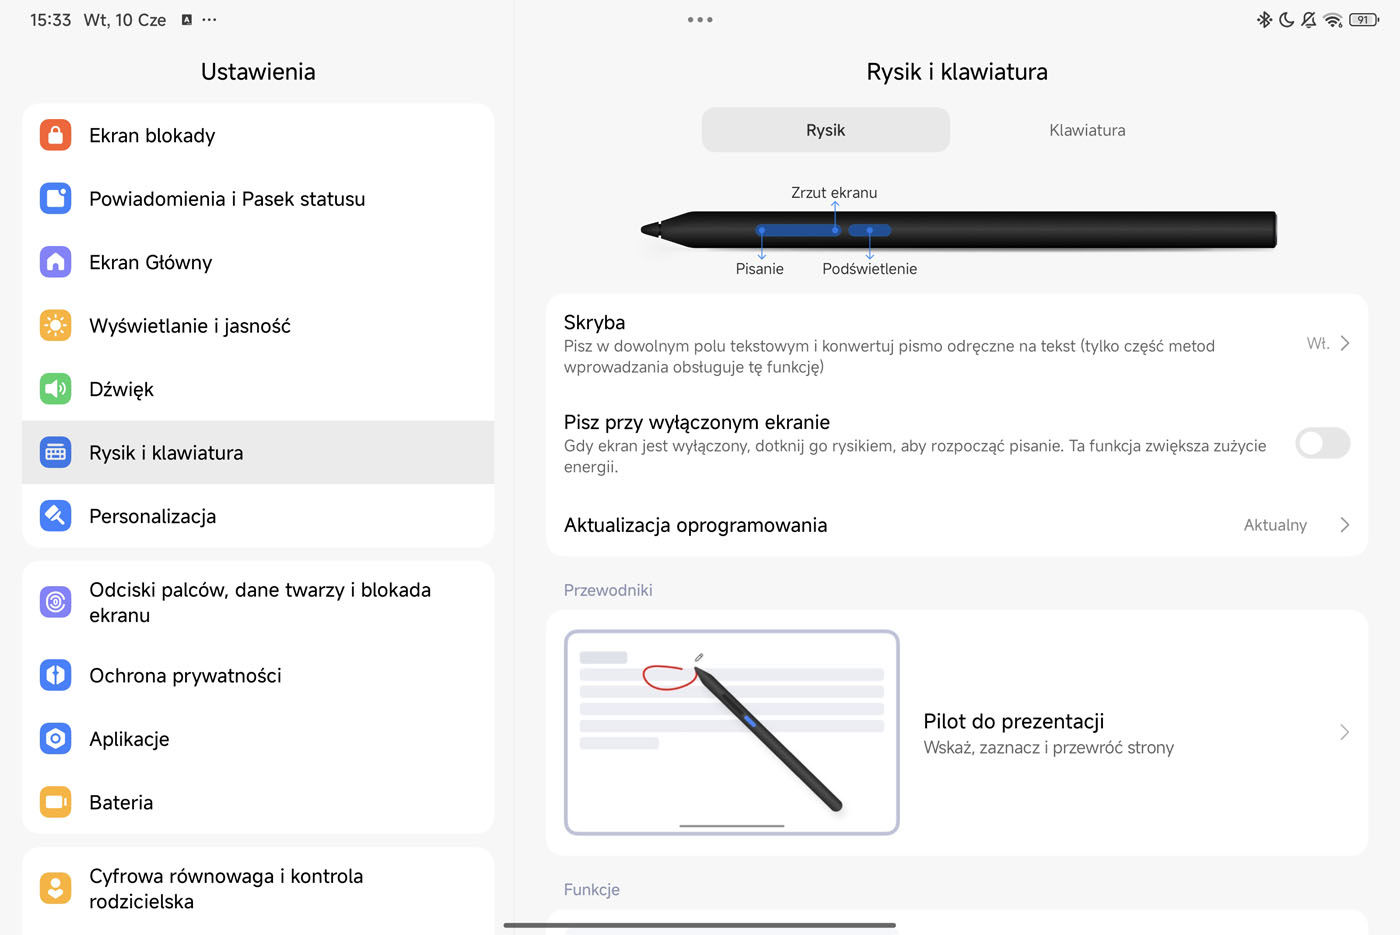1400x935 pixels.
Task: Tap the Wyświetlanie i jasność sun icon
Action: click(x=56, y=325)
